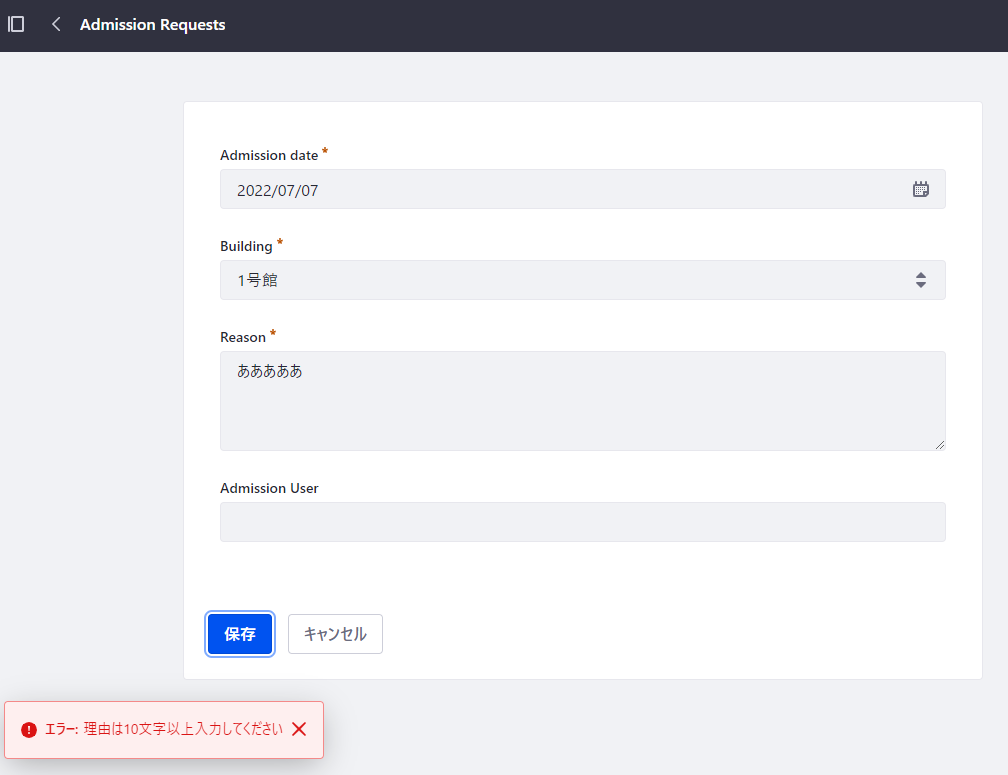Click the Admission User label
This screenshot has height=775, width=1008.
point(269,488)
